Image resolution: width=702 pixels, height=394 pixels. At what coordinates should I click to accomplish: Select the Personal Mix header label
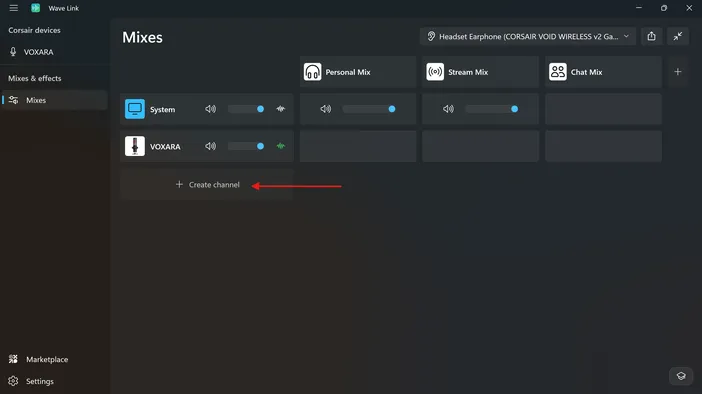point(348,72)
